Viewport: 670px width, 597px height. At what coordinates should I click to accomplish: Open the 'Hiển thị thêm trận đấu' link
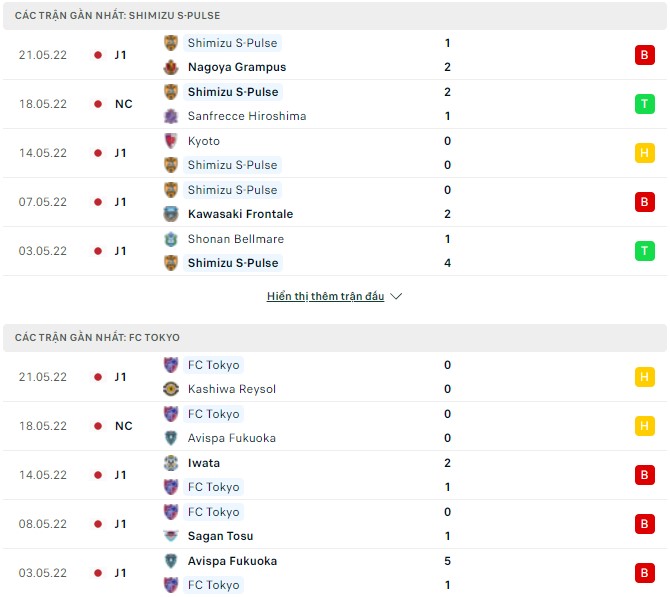click(x=325, y=297)
